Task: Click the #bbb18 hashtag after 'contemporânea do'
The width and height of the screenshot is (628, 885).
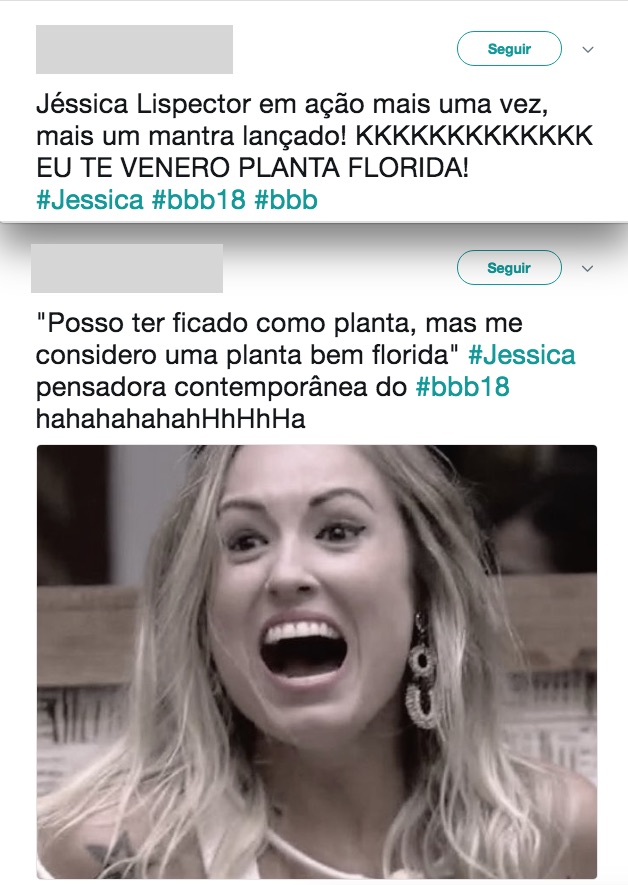Action: coord(463,387)
